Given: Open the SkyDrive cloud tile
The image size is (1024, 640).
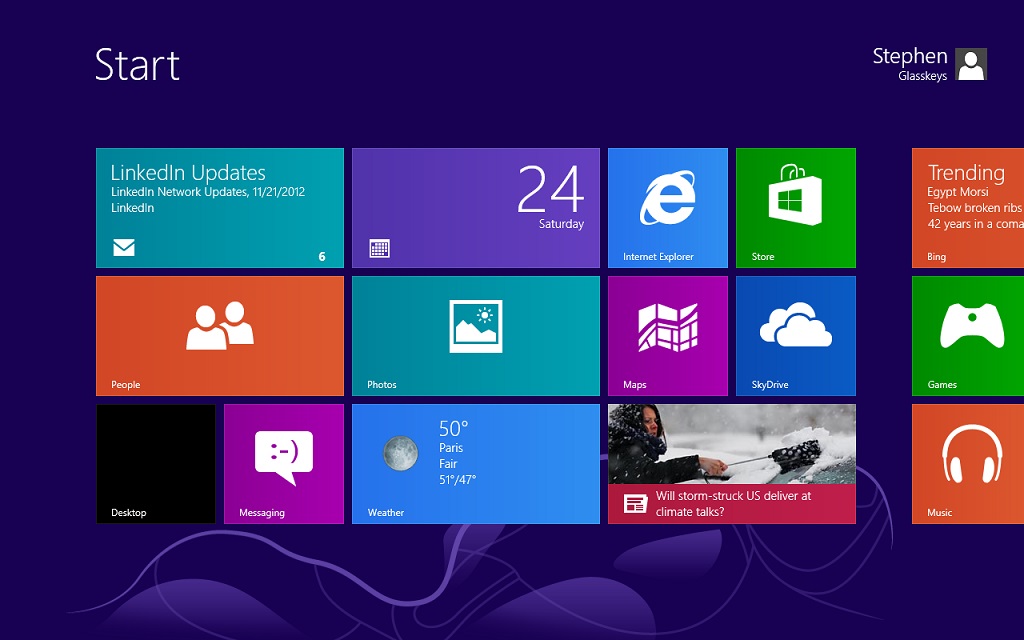Looking at the screenshot, I should (795, 335).
